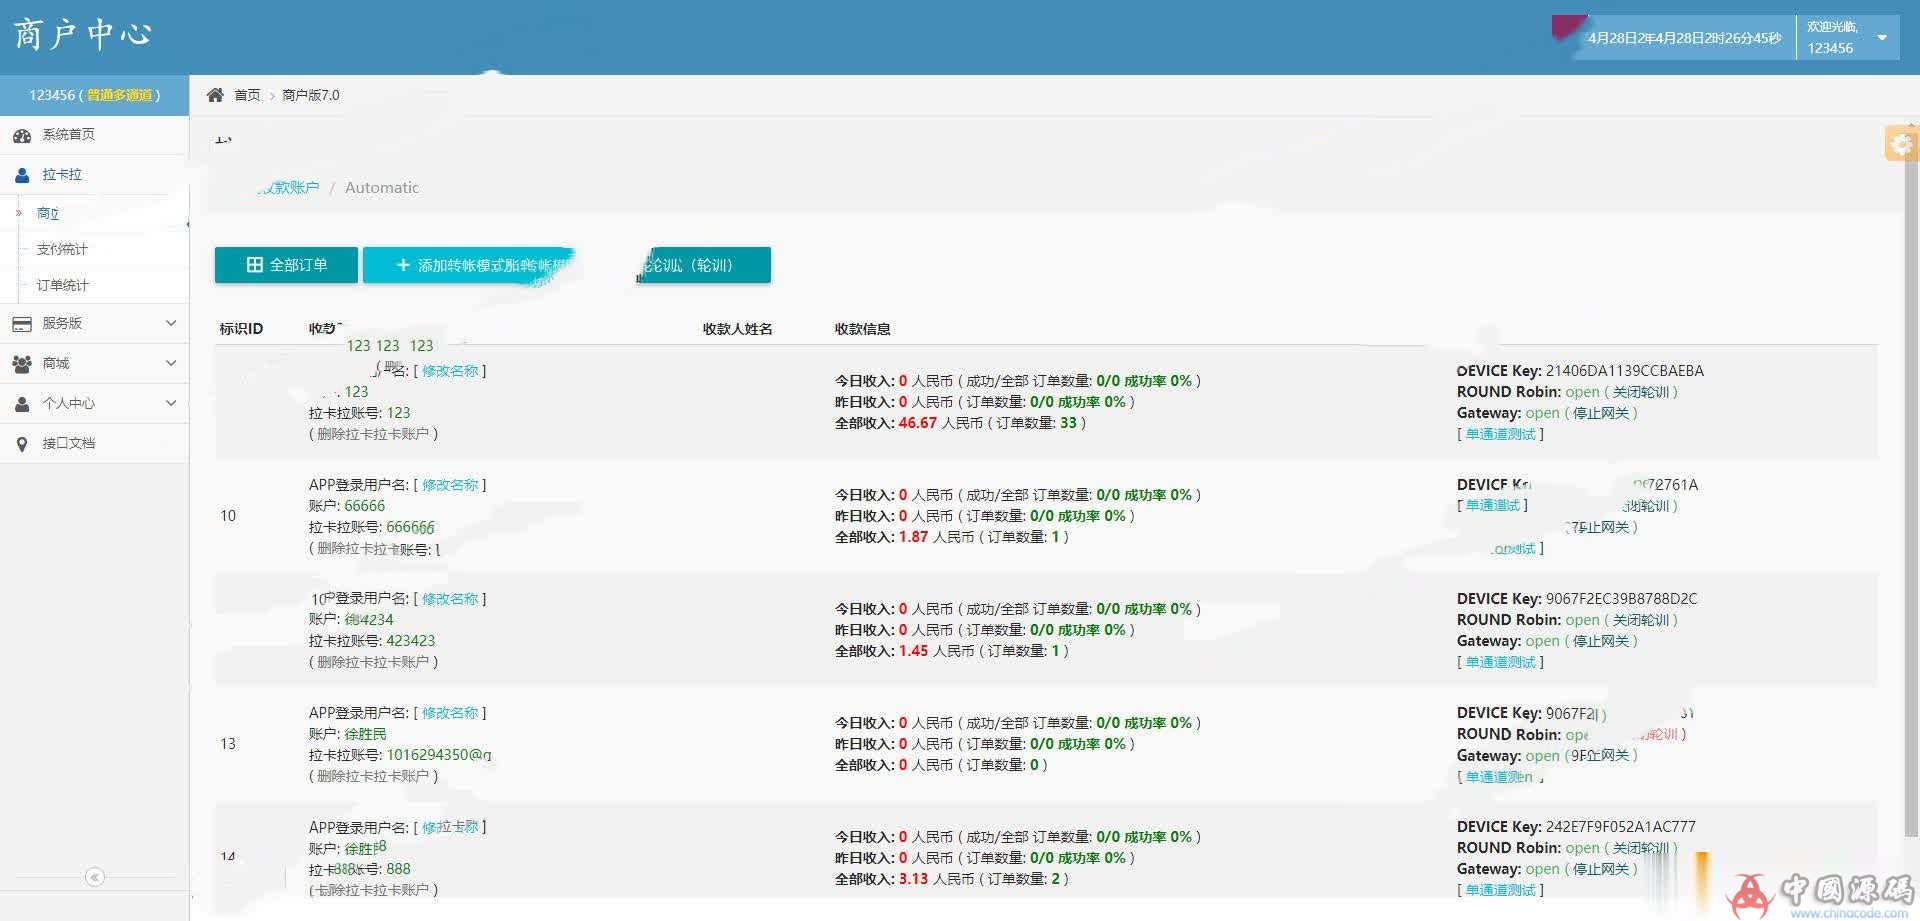Click the person icon beside 个人中心

[22, 404]
